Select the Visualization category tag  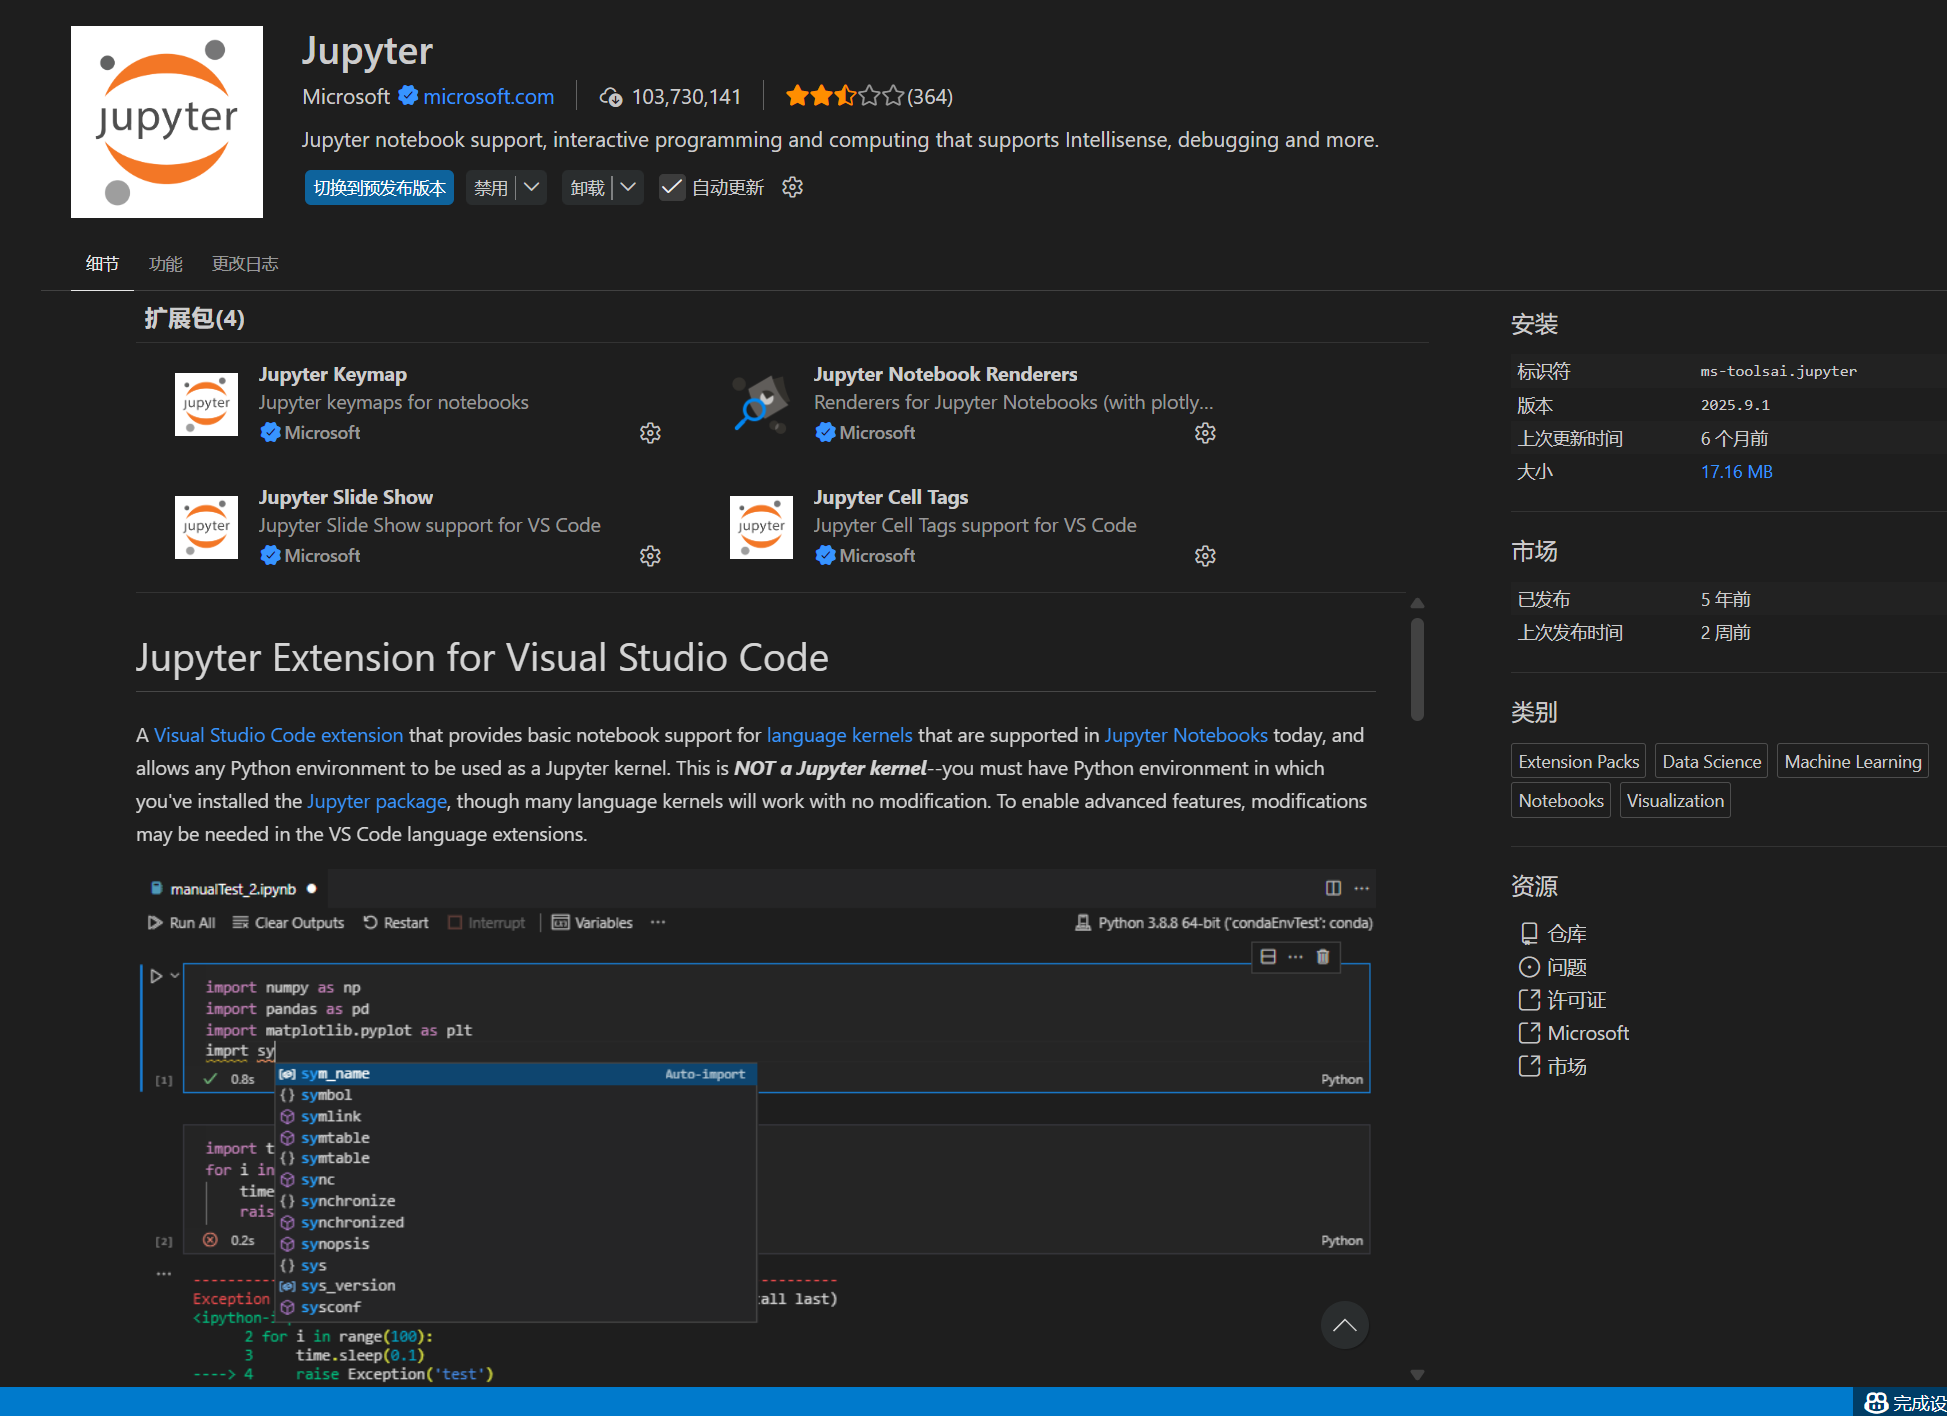click(x=1675, y=800)
